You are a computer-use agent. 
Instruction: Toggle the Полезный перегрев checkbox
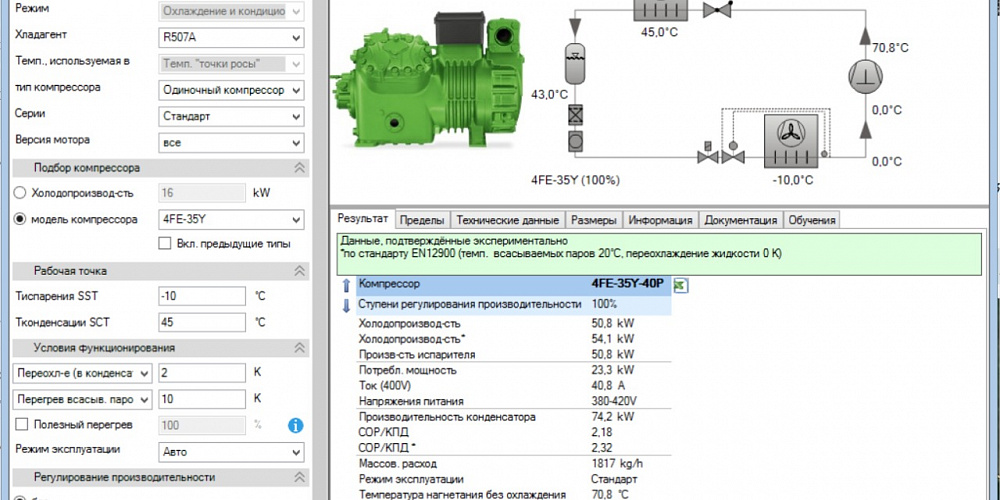[x=22, y=424]
